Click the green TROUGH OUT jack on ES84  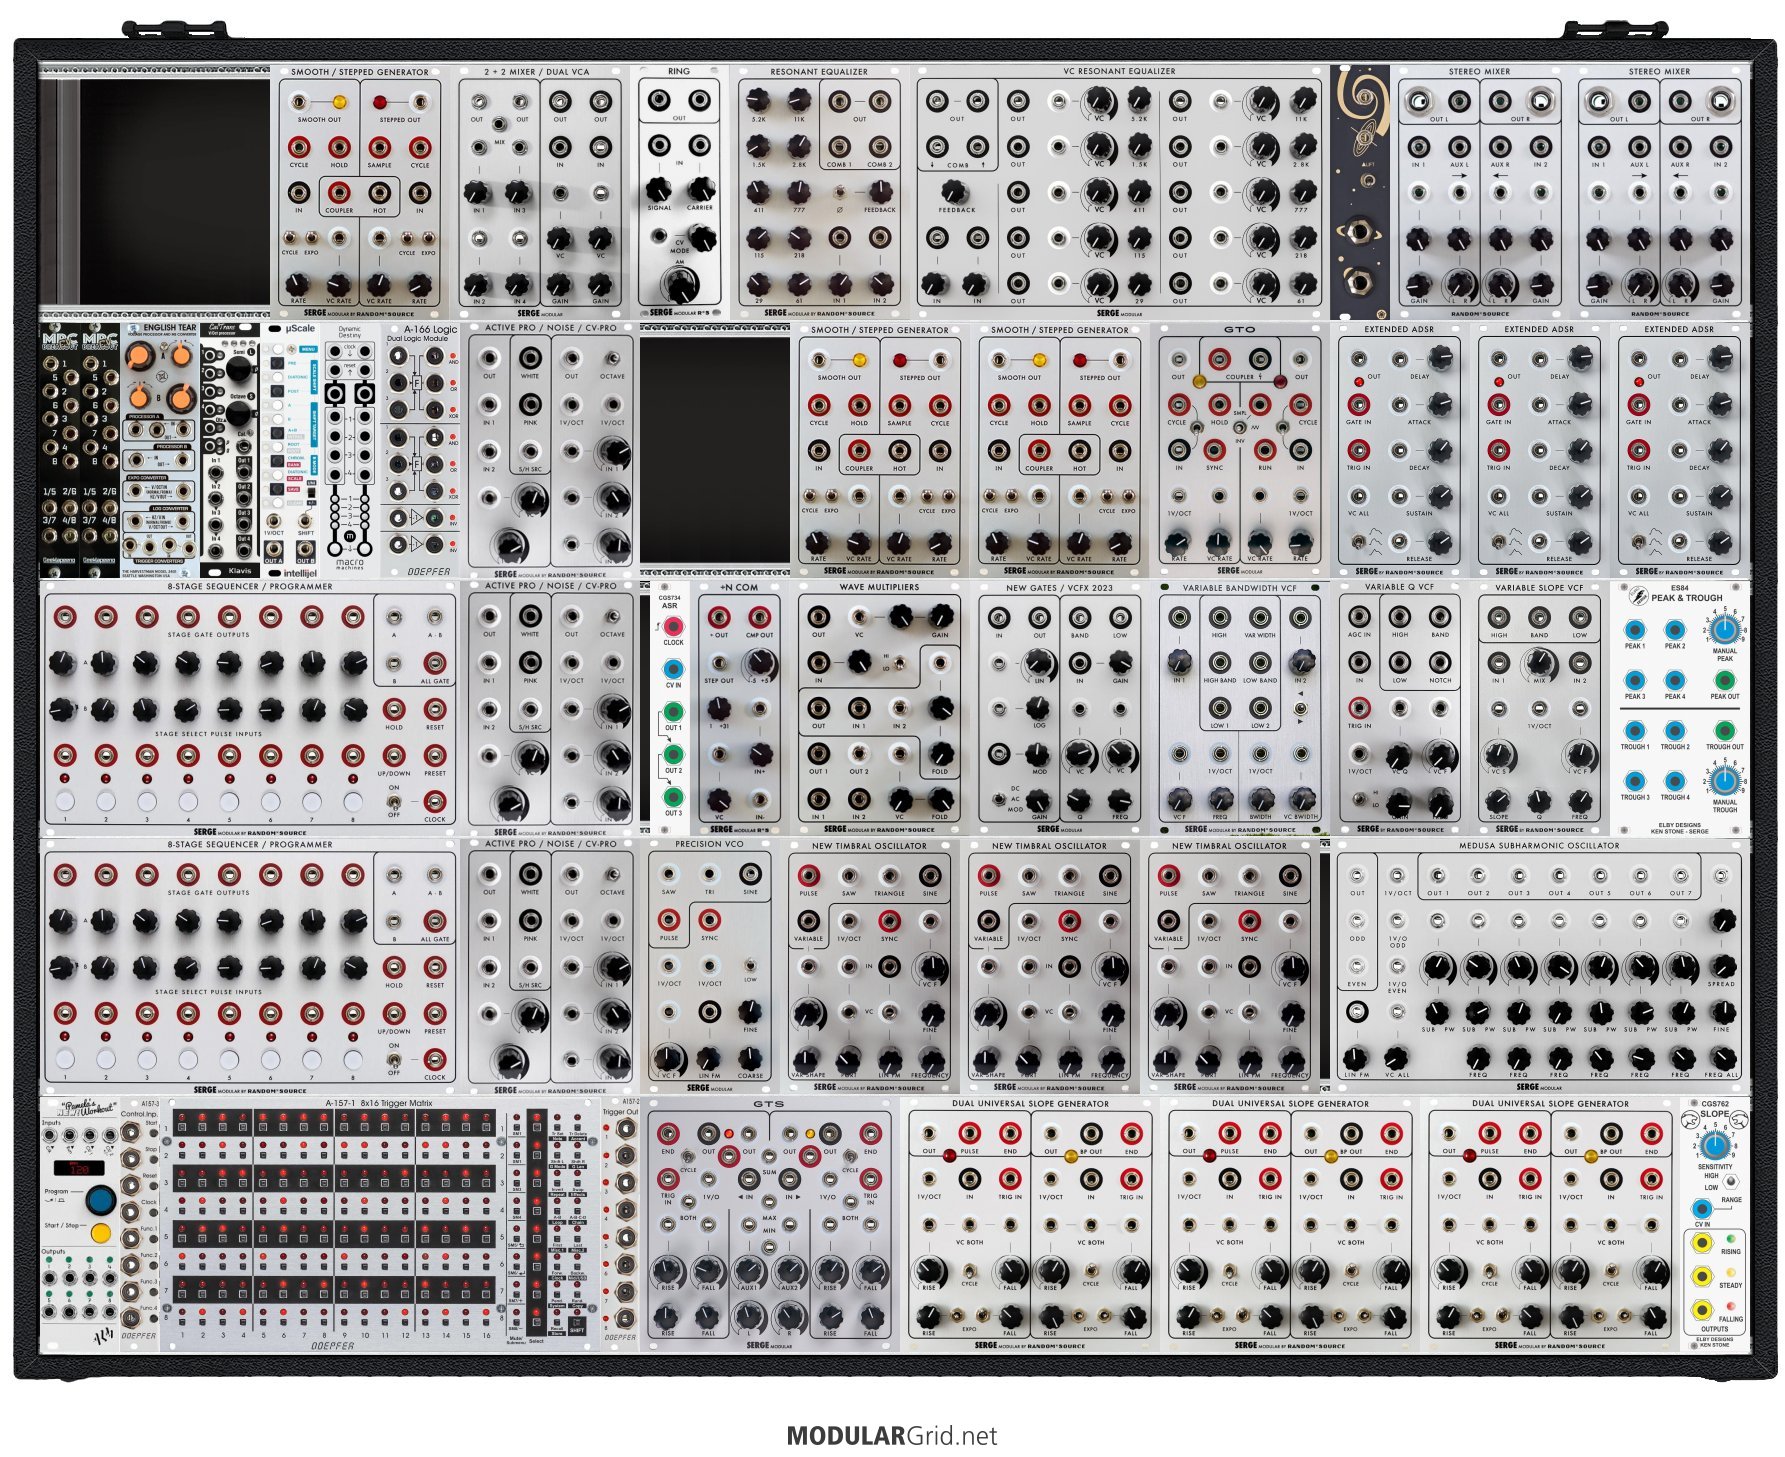click(1723, 731)
